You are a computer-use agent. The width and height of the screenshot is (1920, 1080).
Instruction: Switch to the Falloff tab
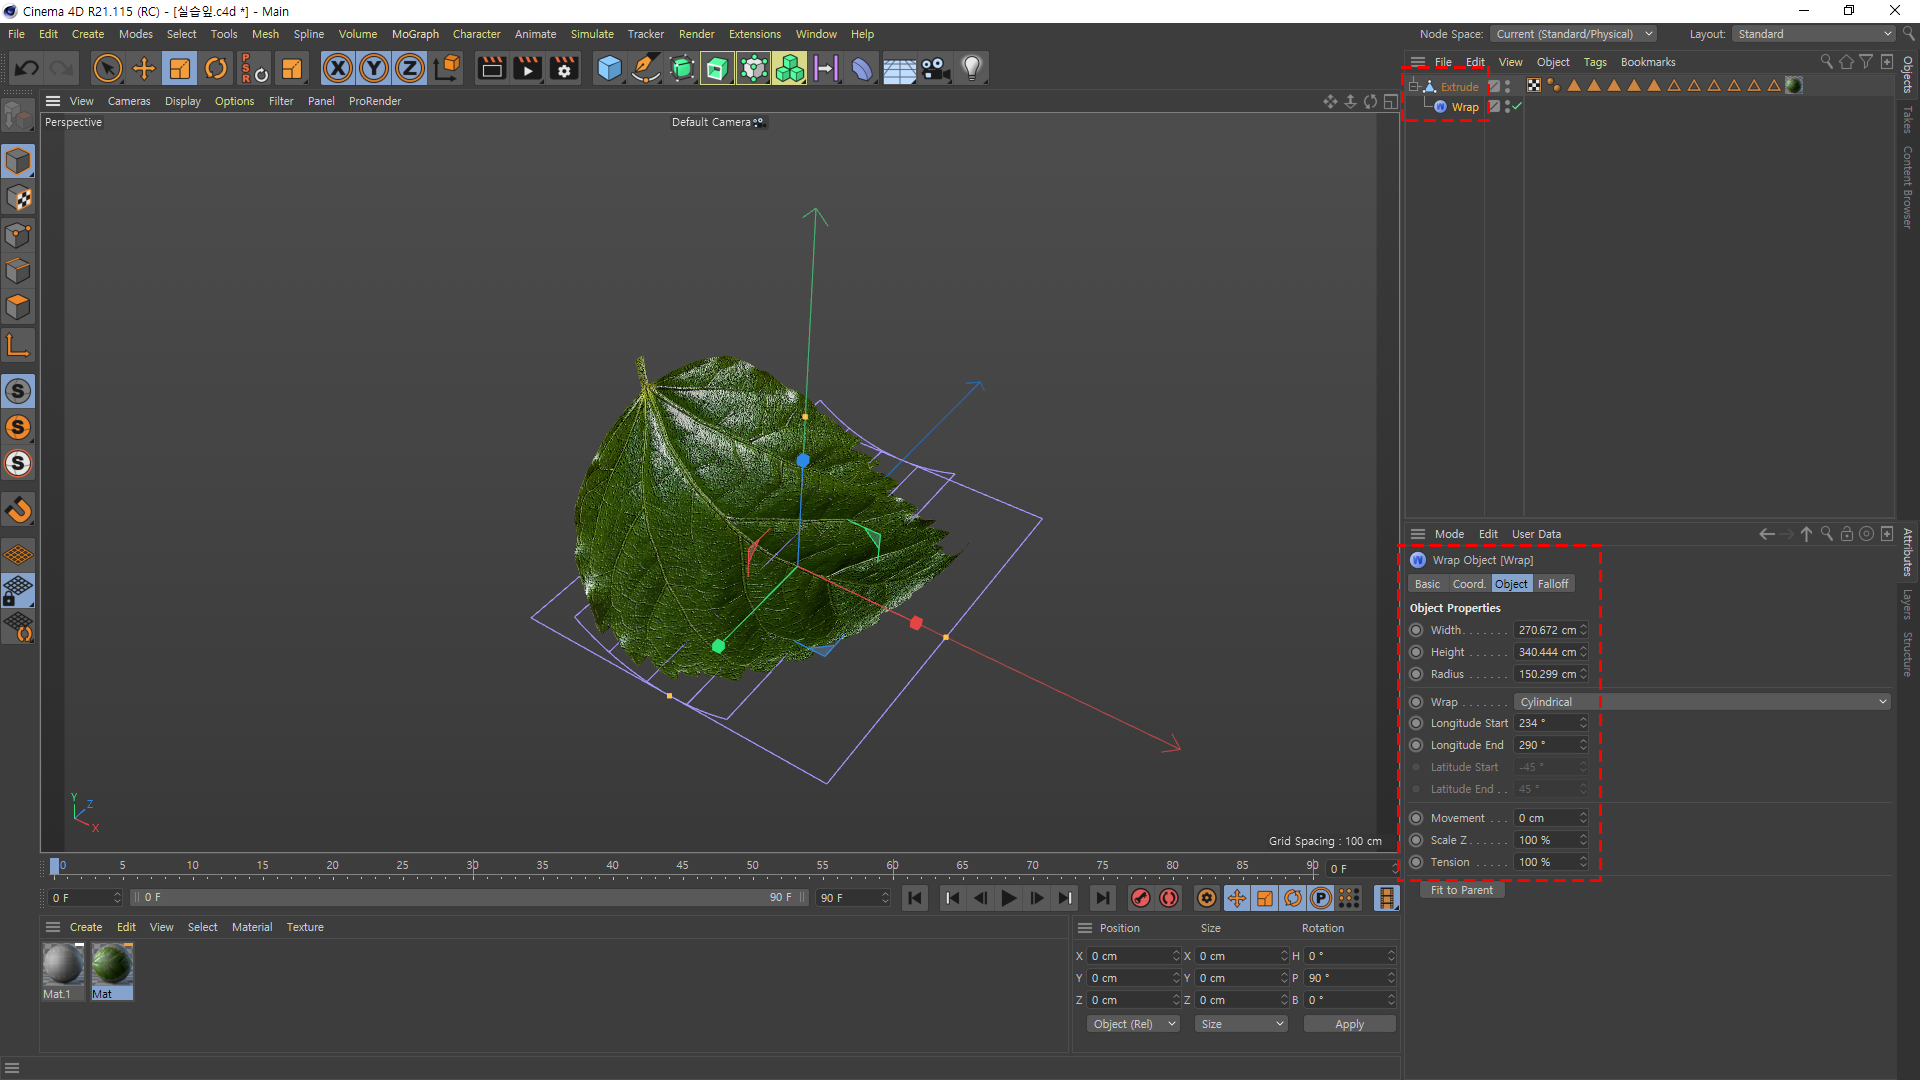[x=1552, y=584]
